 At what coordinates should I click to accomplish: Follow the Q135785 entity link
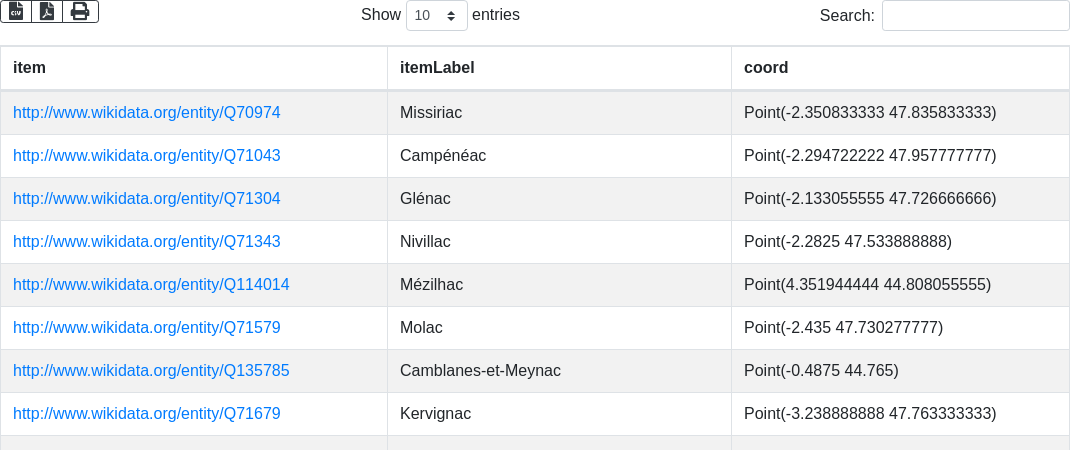click(151, 371)
